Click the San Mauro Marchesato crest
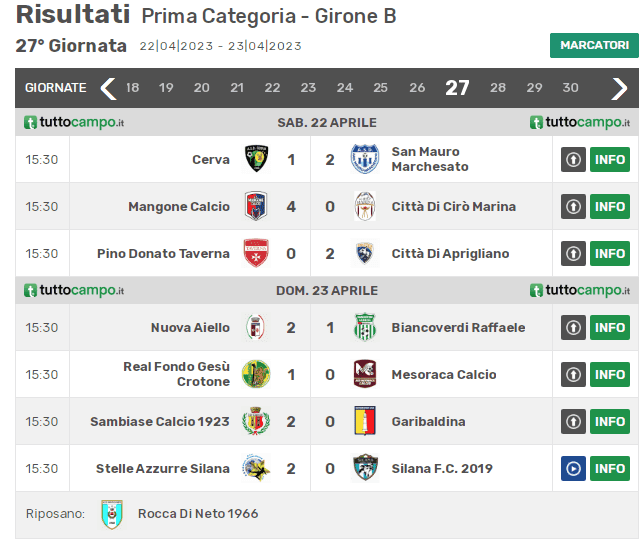This screenshot has height=550, width=642. (364, 159)
